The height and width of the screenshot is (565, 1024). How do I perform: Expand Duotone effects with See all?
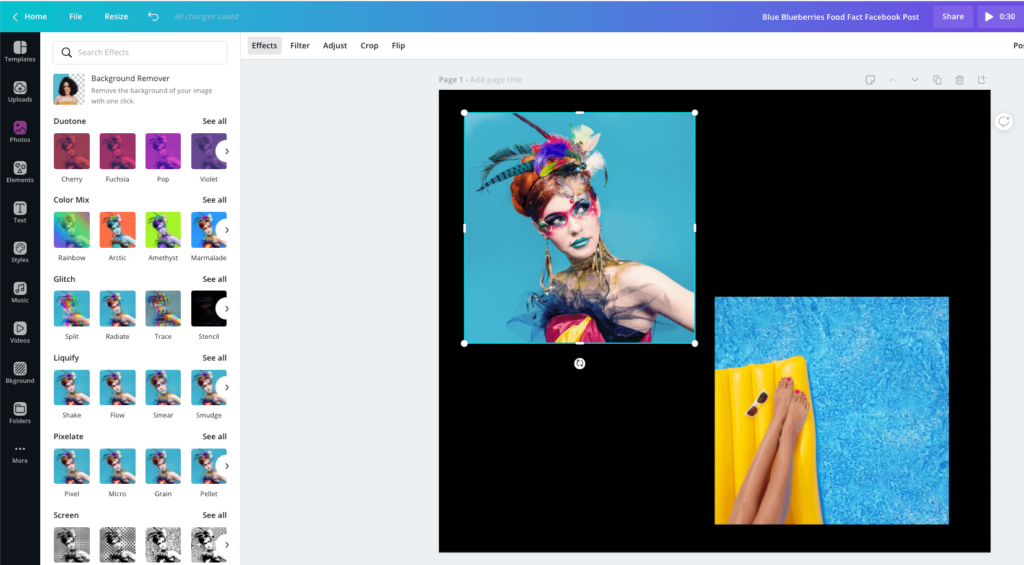(214, 121)
